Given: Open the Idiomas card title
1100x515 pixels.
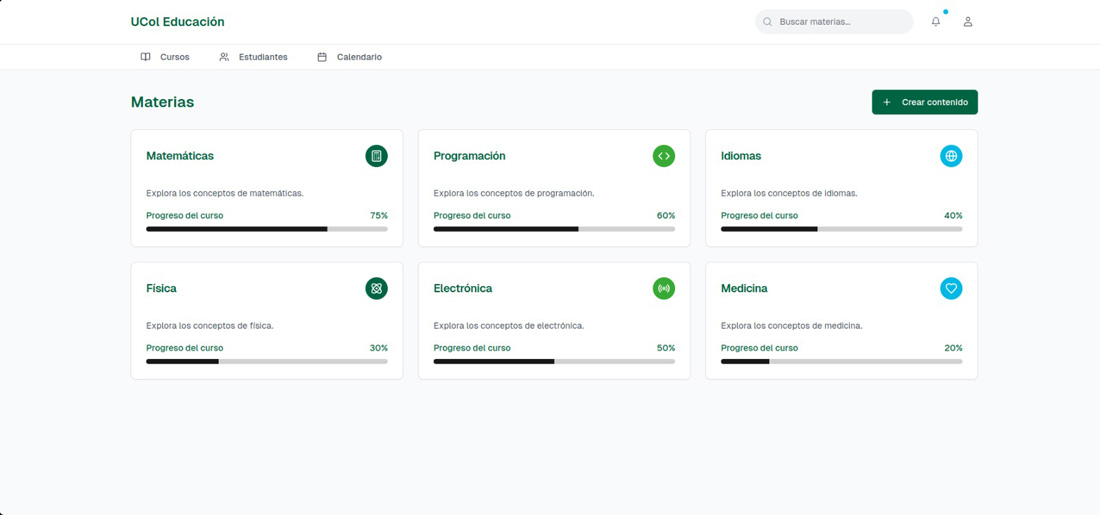Looking at the screenshot, I should pyautogui.click(x=741, y=156).
